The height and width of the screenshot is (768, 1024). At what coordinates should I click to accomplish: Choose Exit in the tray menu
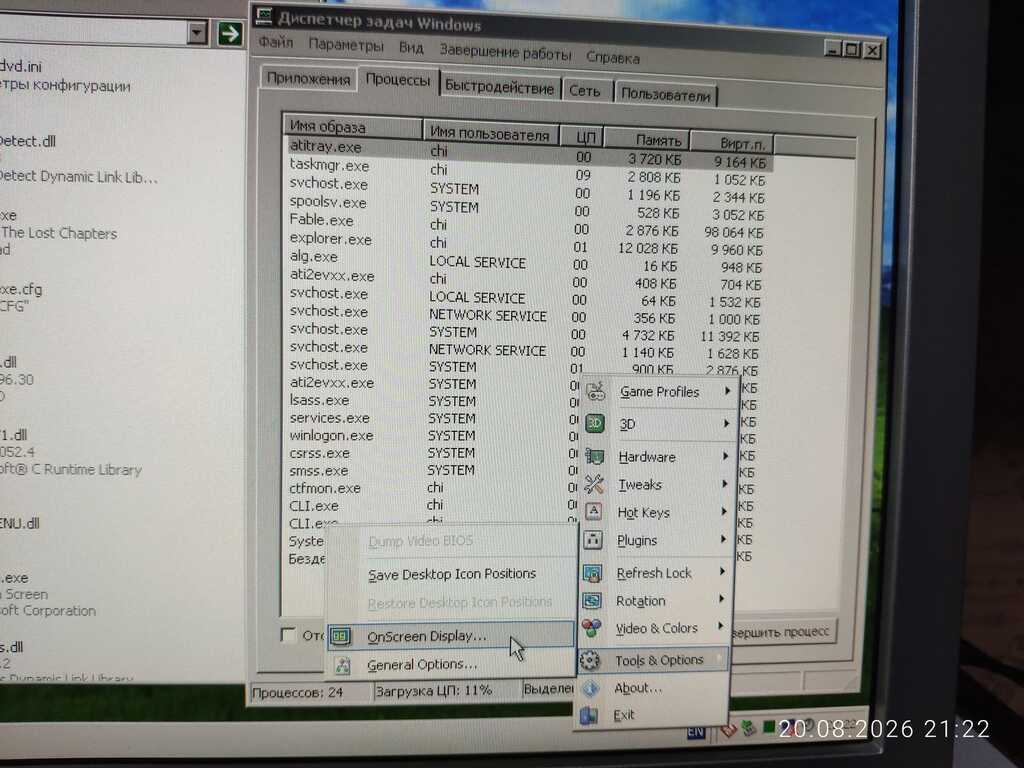624,715
